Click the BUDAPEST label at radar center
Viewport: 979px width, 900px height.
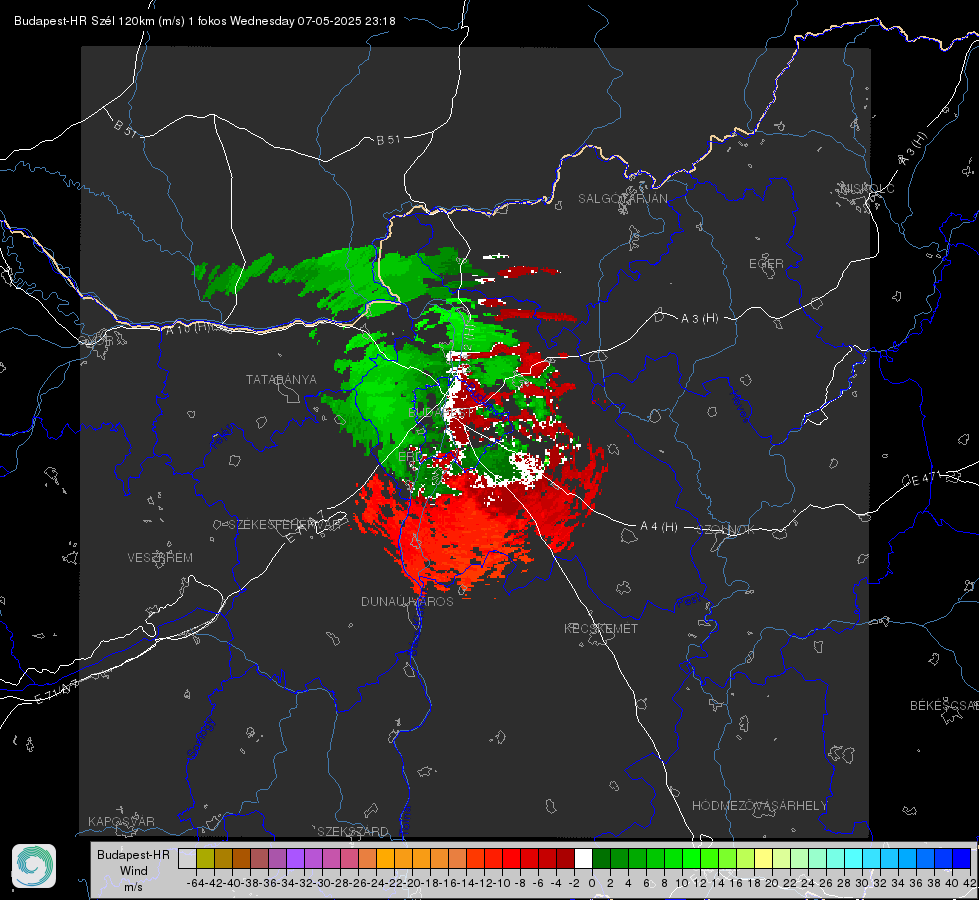tap(441, 412)
